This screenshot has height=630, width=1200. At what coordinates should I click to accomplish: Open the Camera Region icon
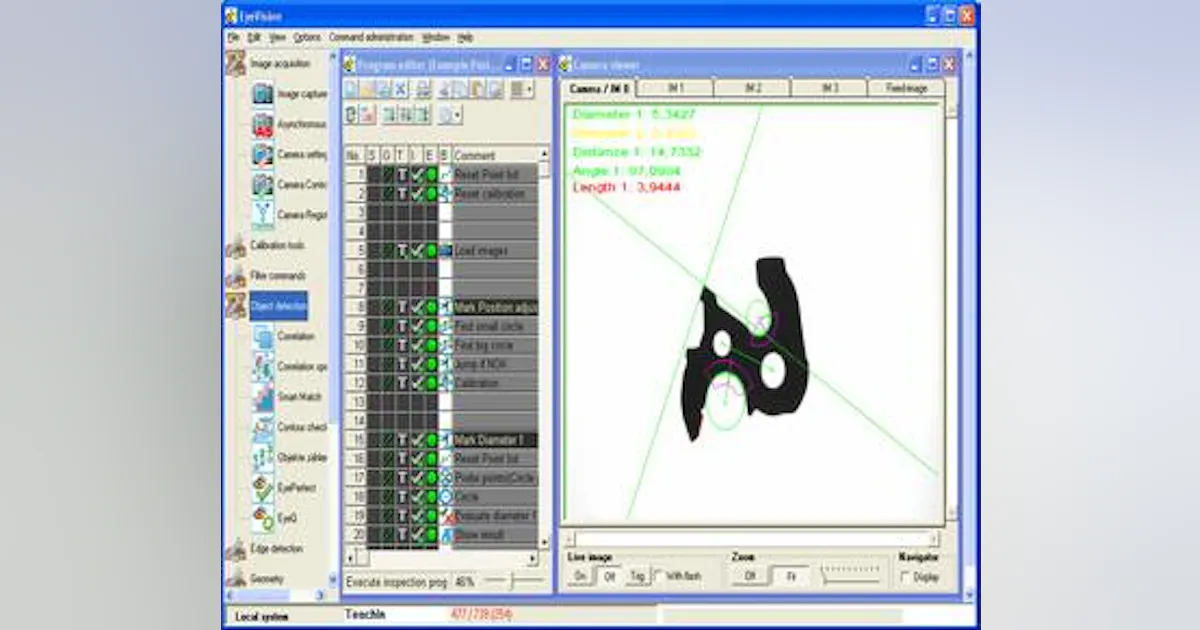(263, 215)
